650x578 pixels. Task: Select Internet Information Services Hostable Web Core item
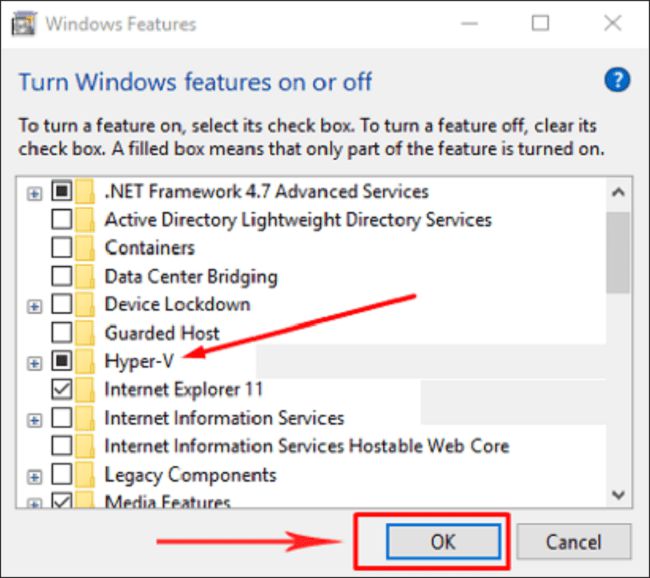[307, 446]
